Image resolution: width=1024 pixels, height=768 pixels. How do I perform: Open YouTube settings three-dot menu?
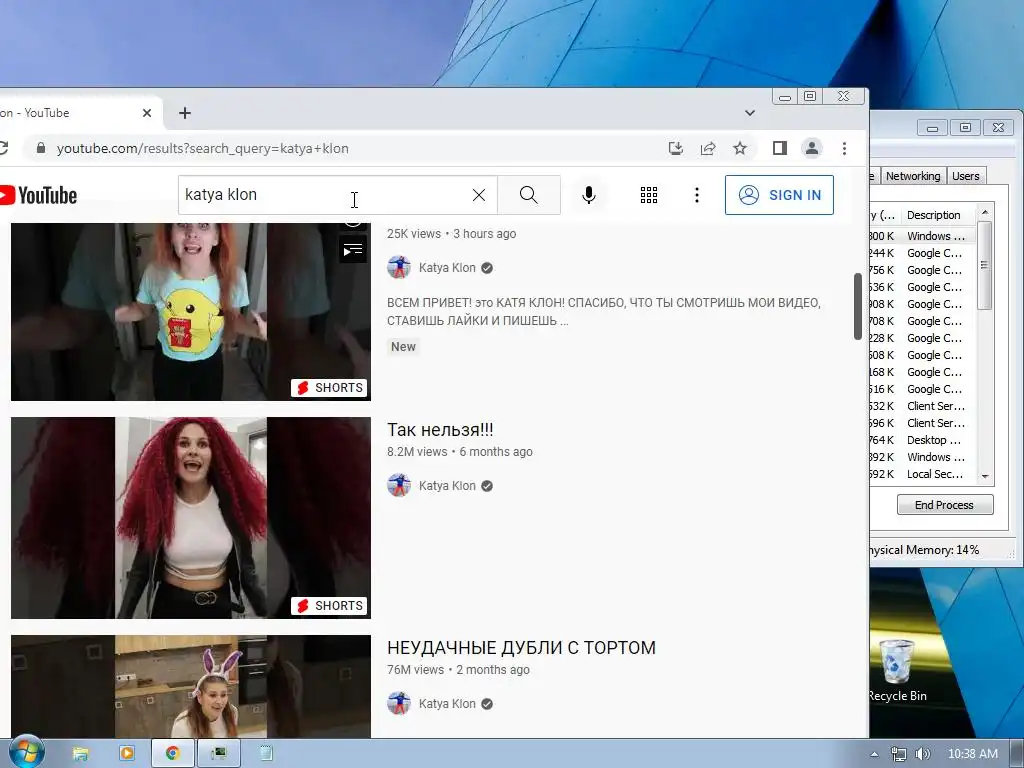click(696, 195)
